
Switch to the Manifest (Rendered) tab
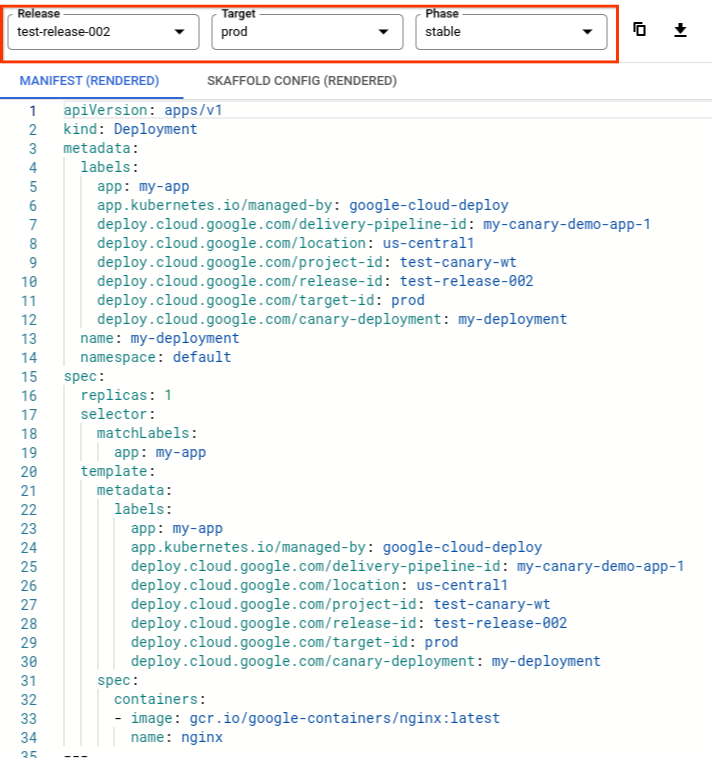(89, 81)
